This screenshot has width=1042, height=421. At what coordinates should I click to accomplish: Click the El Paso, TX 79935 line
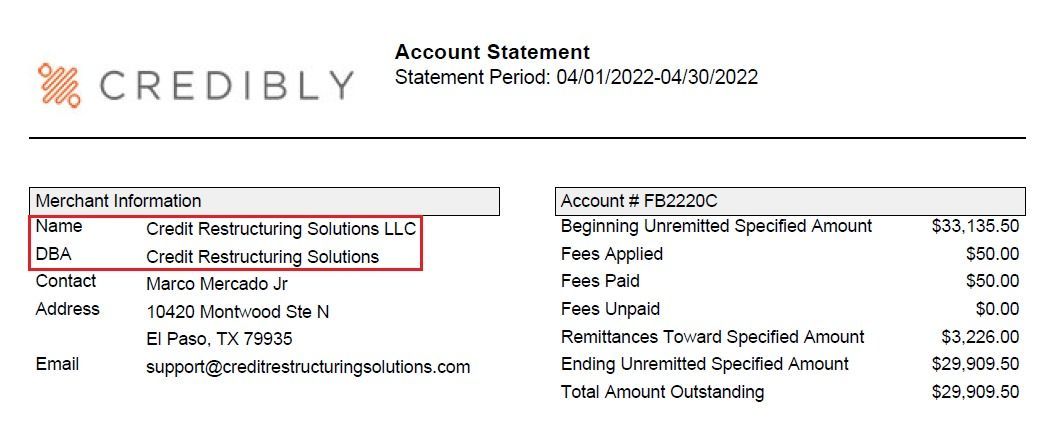click(219, 339)
